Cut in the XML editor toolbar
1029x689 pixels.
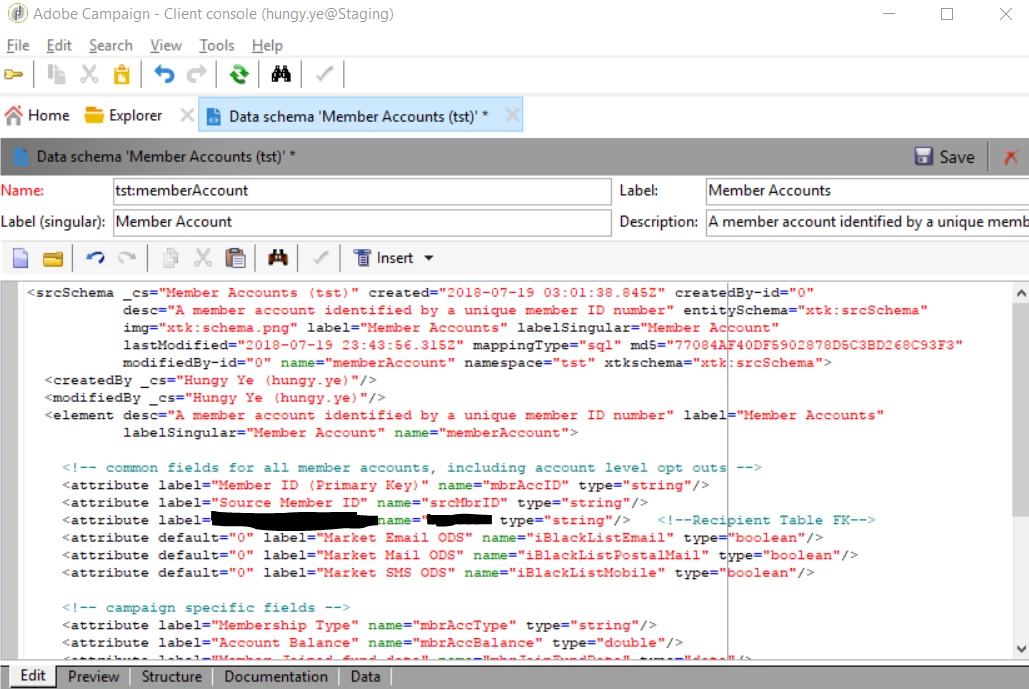click(203, 258)
